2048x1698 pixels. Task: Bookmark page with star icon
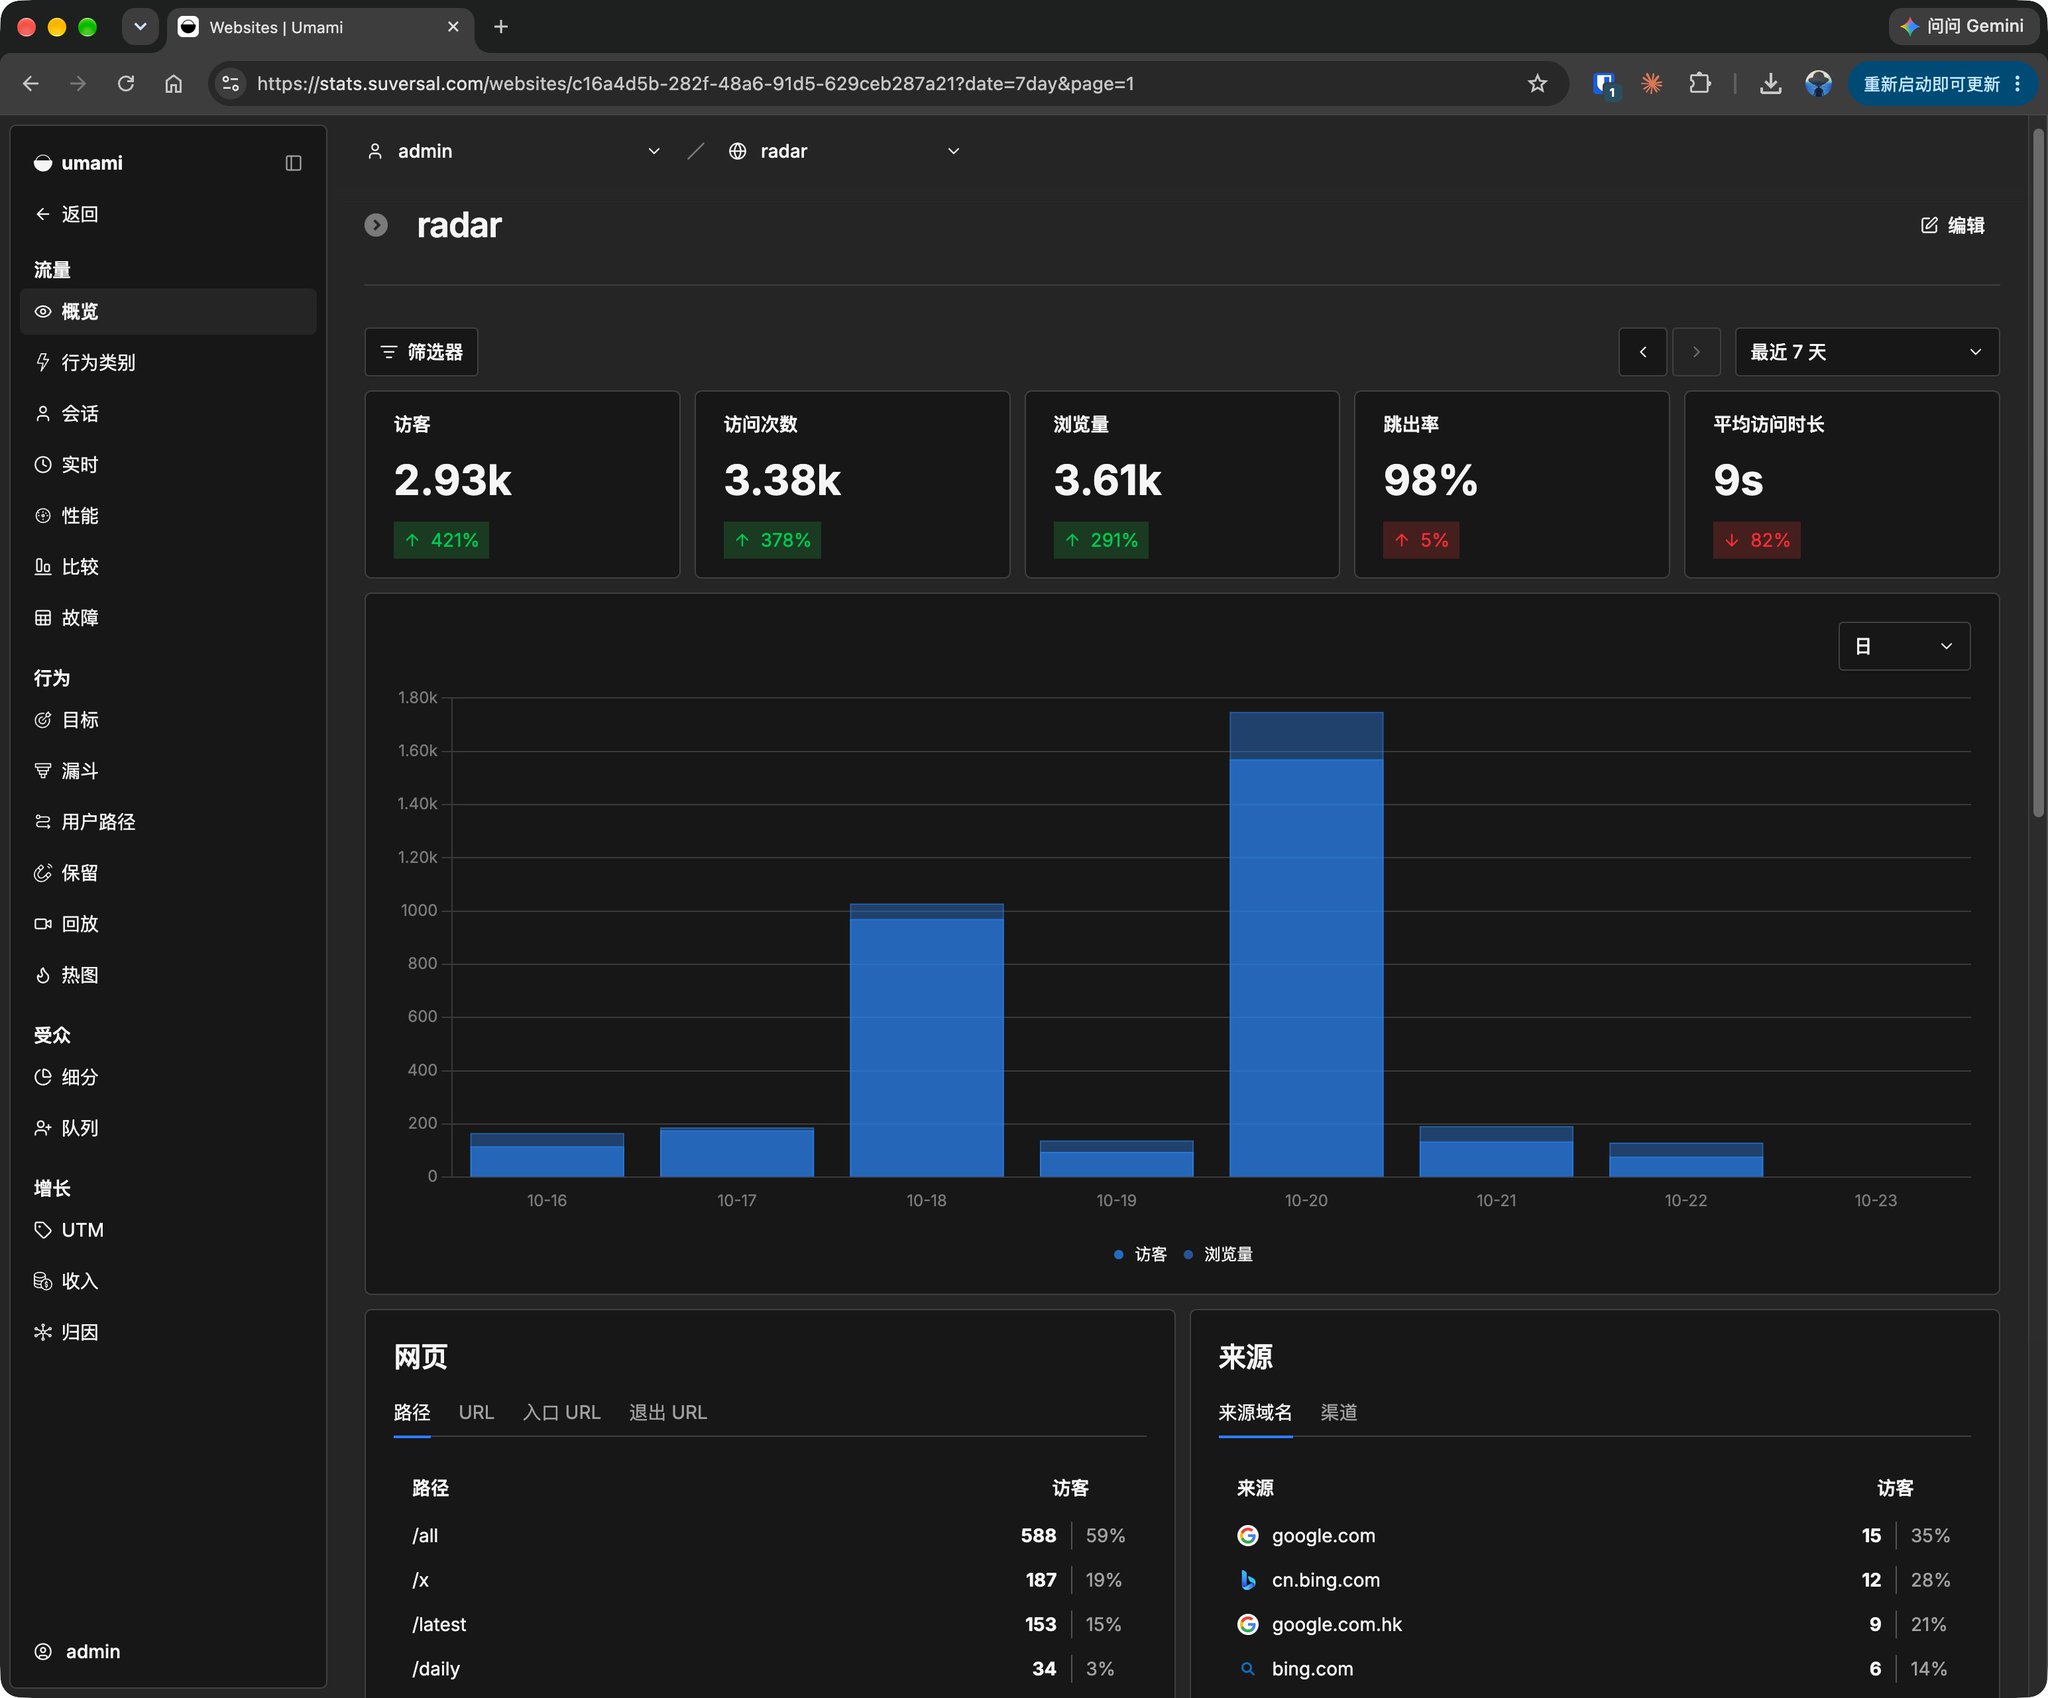click(1537, 84)
